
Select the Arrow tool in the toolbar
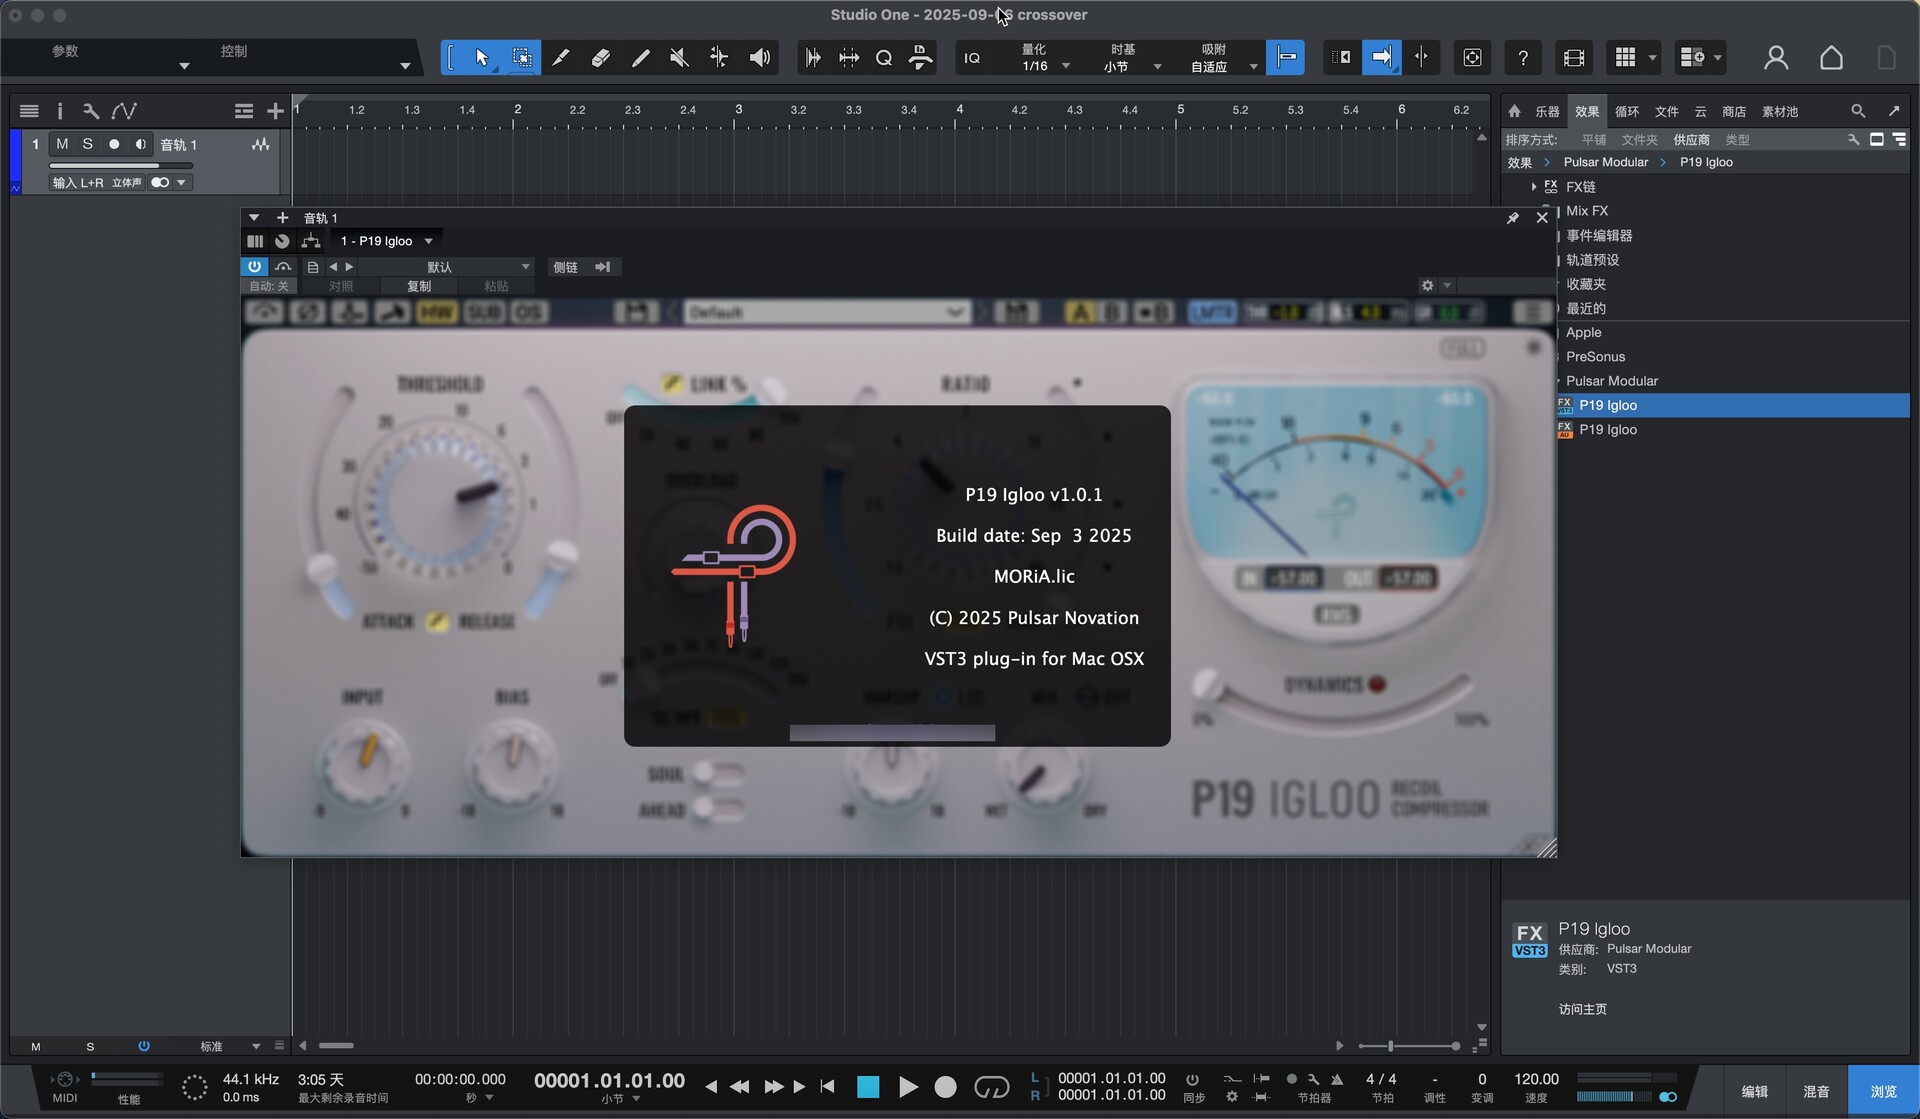481,57
